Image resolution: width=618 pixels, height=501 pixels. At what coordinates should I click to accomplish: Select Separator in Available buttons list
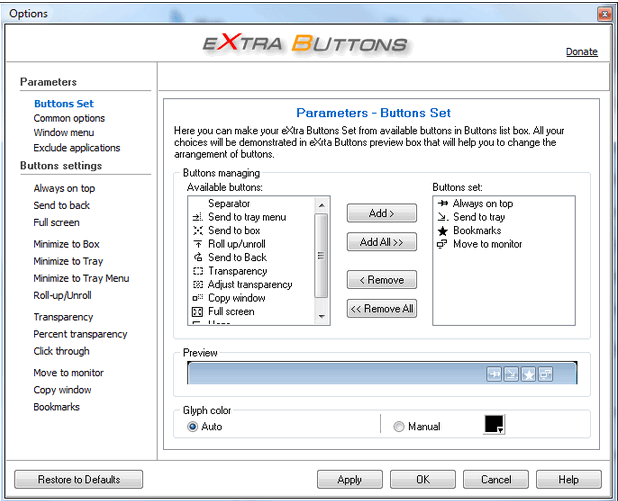point(229,203)
